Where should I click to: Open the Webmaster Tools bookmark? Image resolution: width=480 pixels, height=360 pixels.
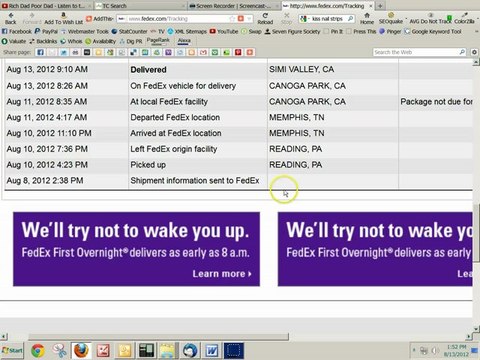(x=85, y=31)
